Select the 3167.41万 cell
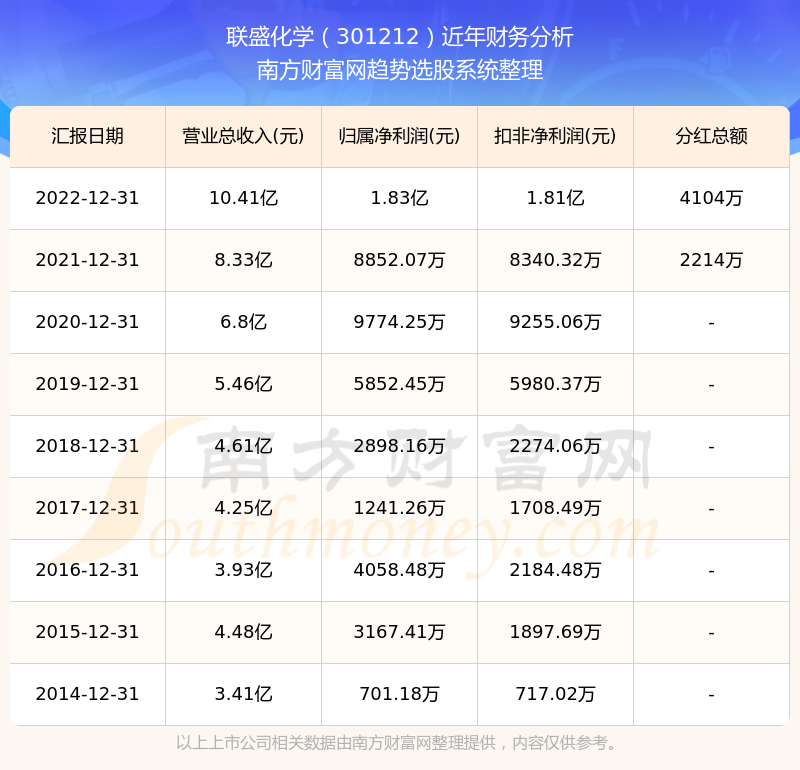 tap(399, 633)
